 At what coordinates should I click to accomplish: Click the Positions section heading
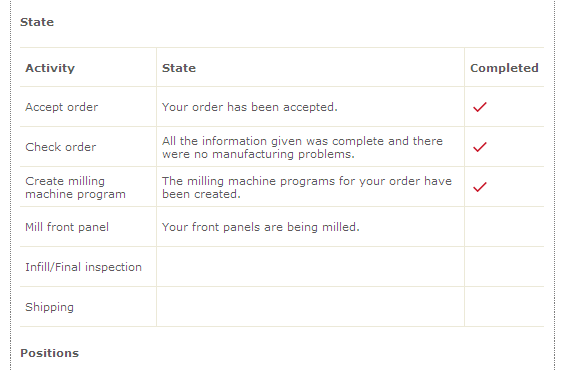(x=49, y=353)
